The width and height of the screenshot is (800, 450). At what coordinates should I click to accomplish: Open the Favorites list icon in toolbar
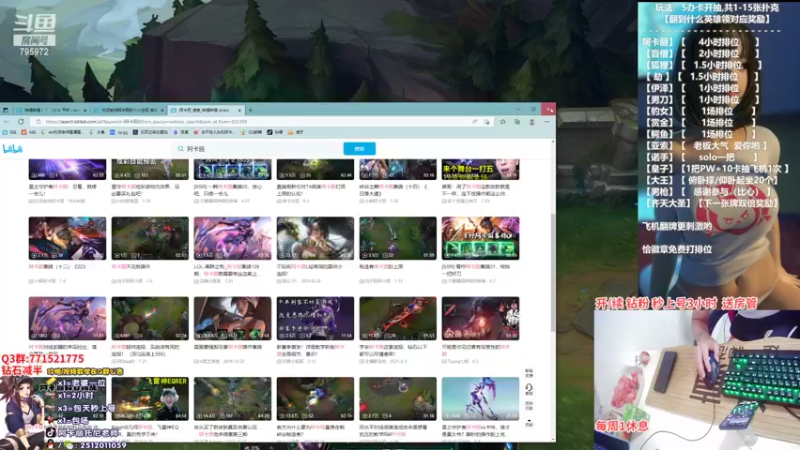tap(503, 122)
